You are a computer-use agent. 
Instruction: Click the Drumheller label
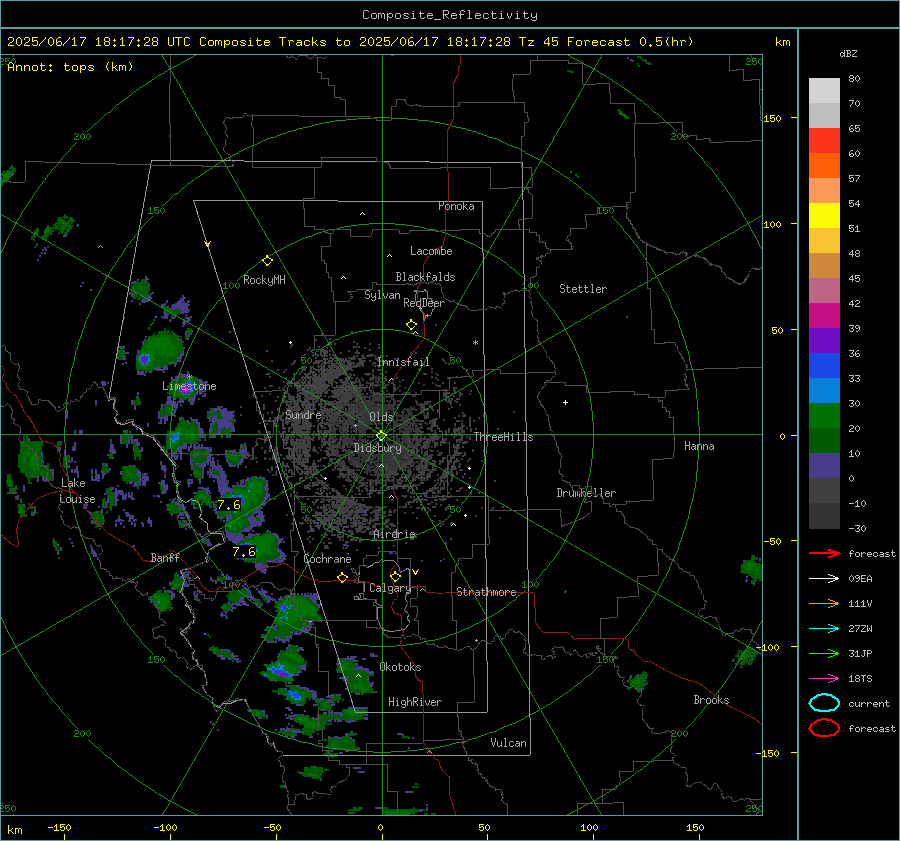coord(586,493)
